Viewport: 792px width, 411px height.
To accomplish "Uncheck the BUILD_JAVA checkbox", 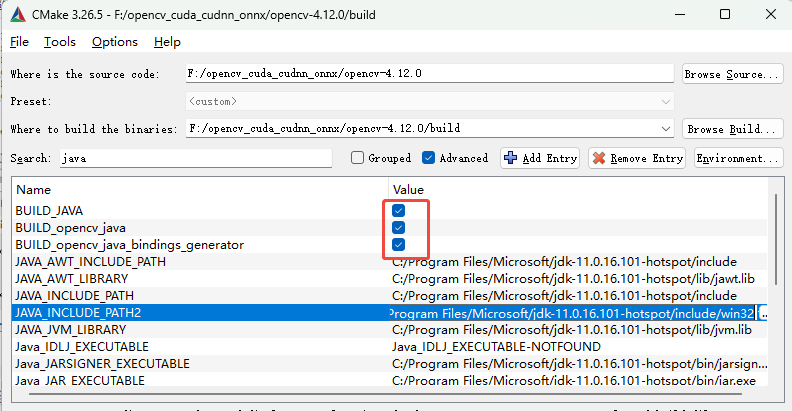I will click(398, 211).
